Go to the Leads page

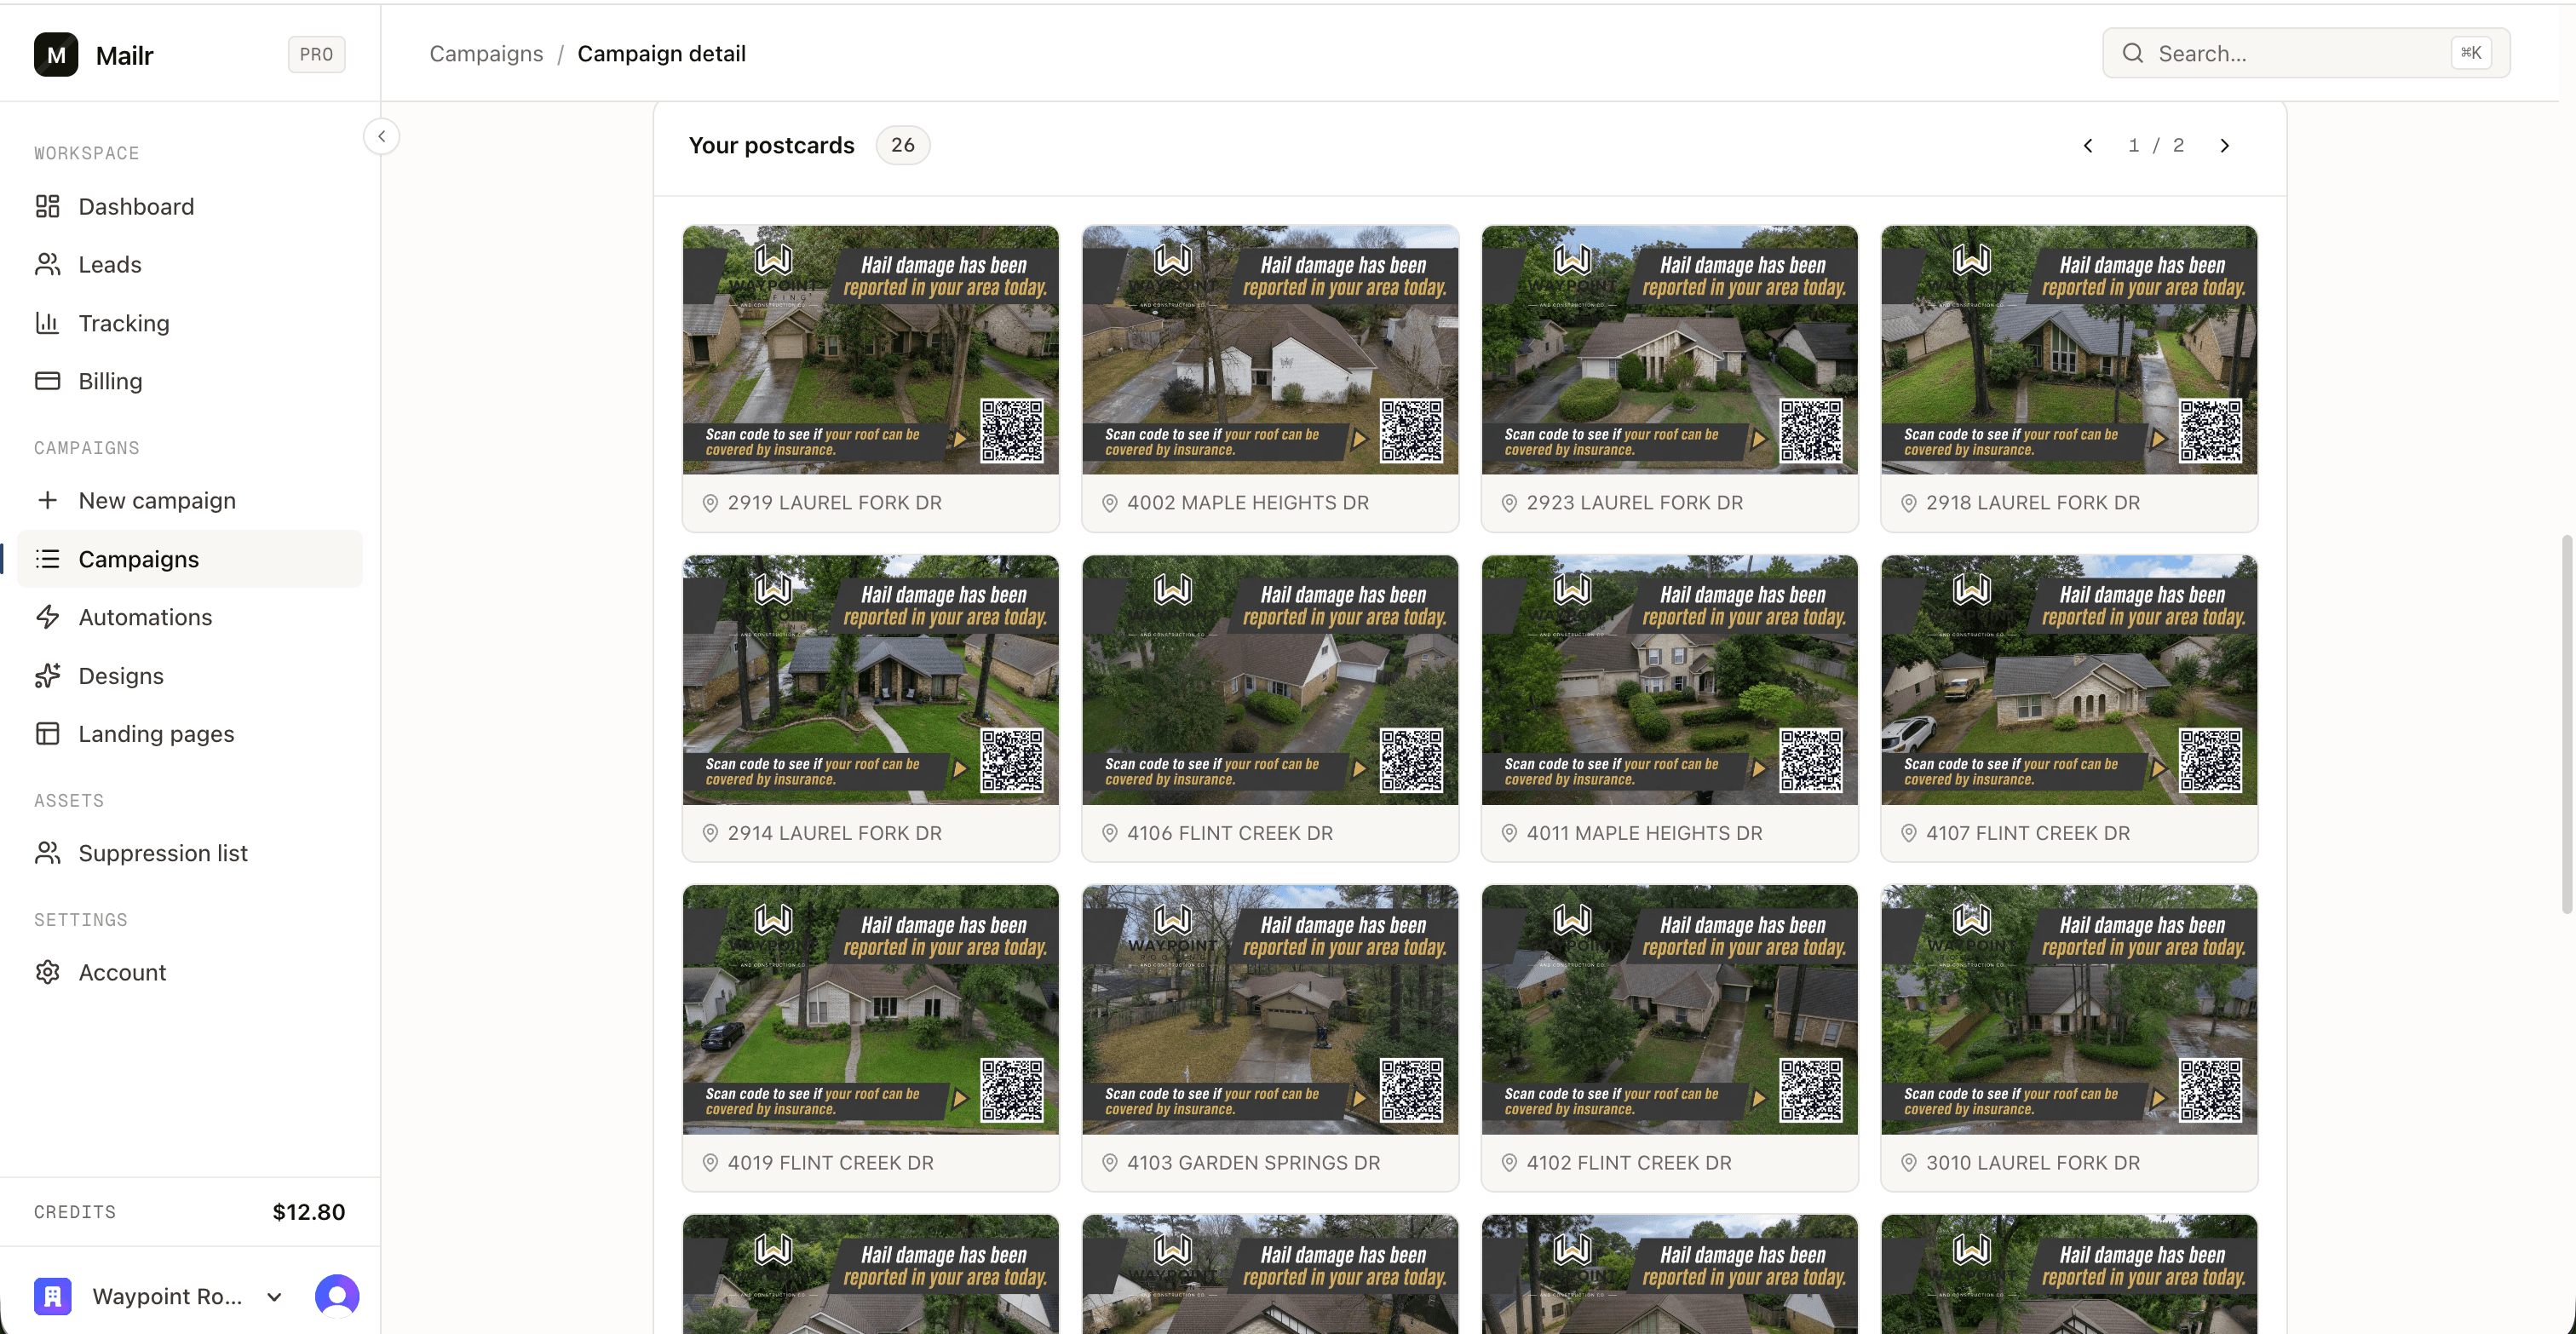[190, 264]
